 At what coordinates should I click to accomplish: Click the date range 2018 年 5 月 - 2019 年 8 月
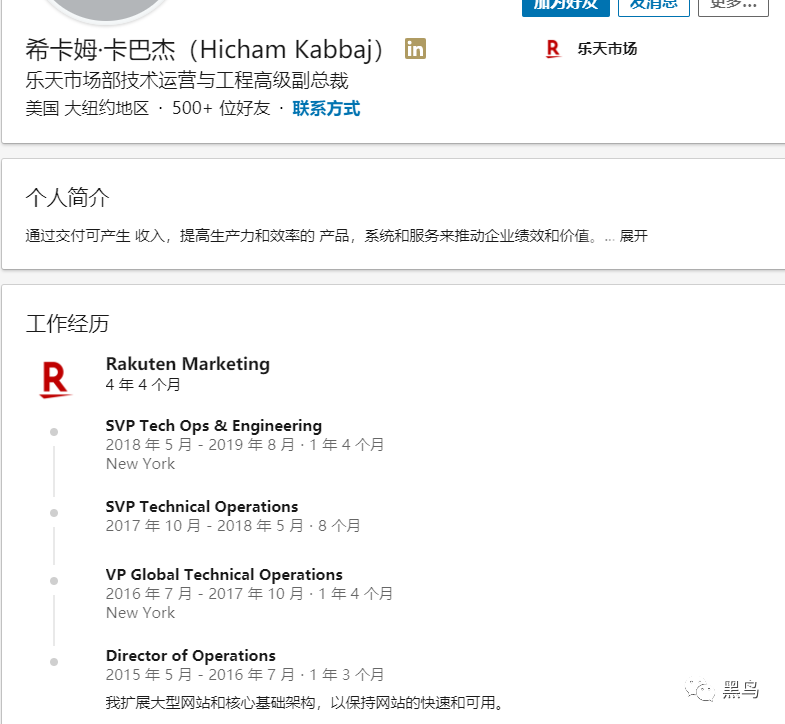(x=200, y=445)
